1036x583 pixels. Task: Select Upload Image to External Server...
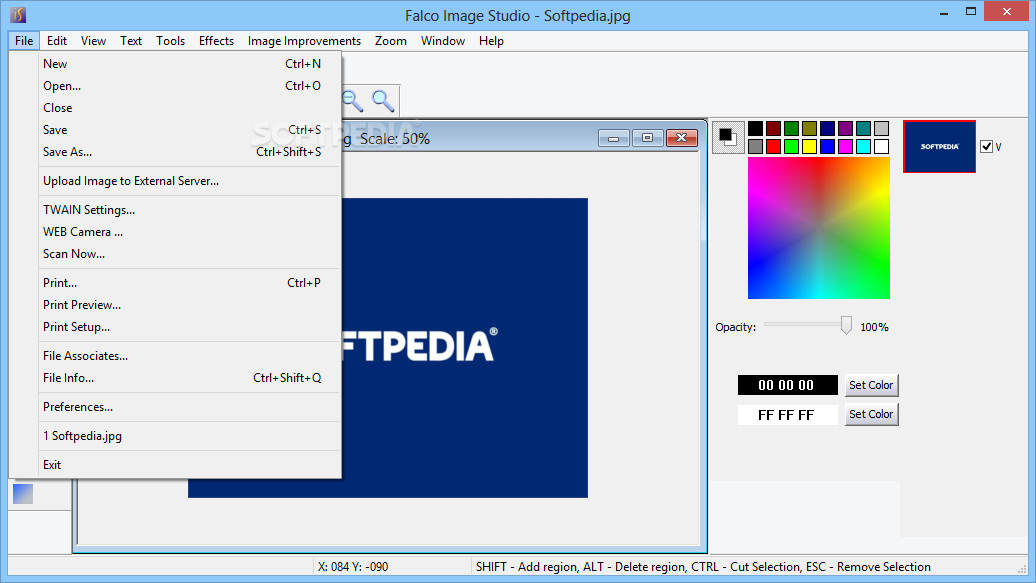point(175,181)
